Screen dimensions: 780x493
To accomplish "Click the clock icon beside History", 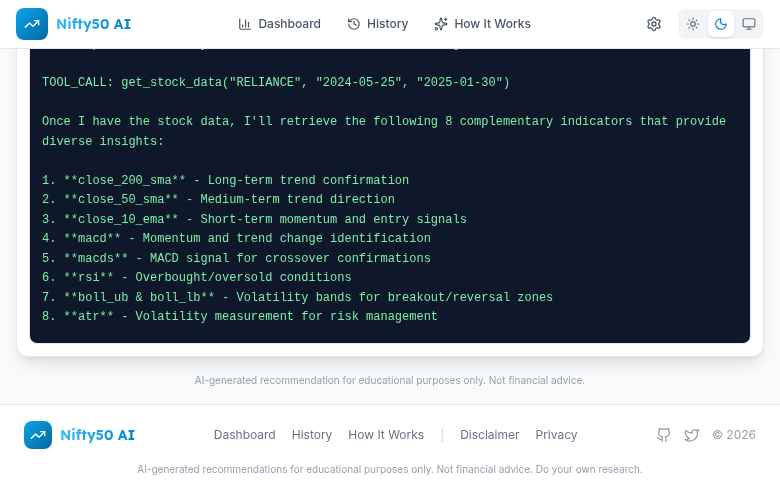I will click(x=354, y=24).
